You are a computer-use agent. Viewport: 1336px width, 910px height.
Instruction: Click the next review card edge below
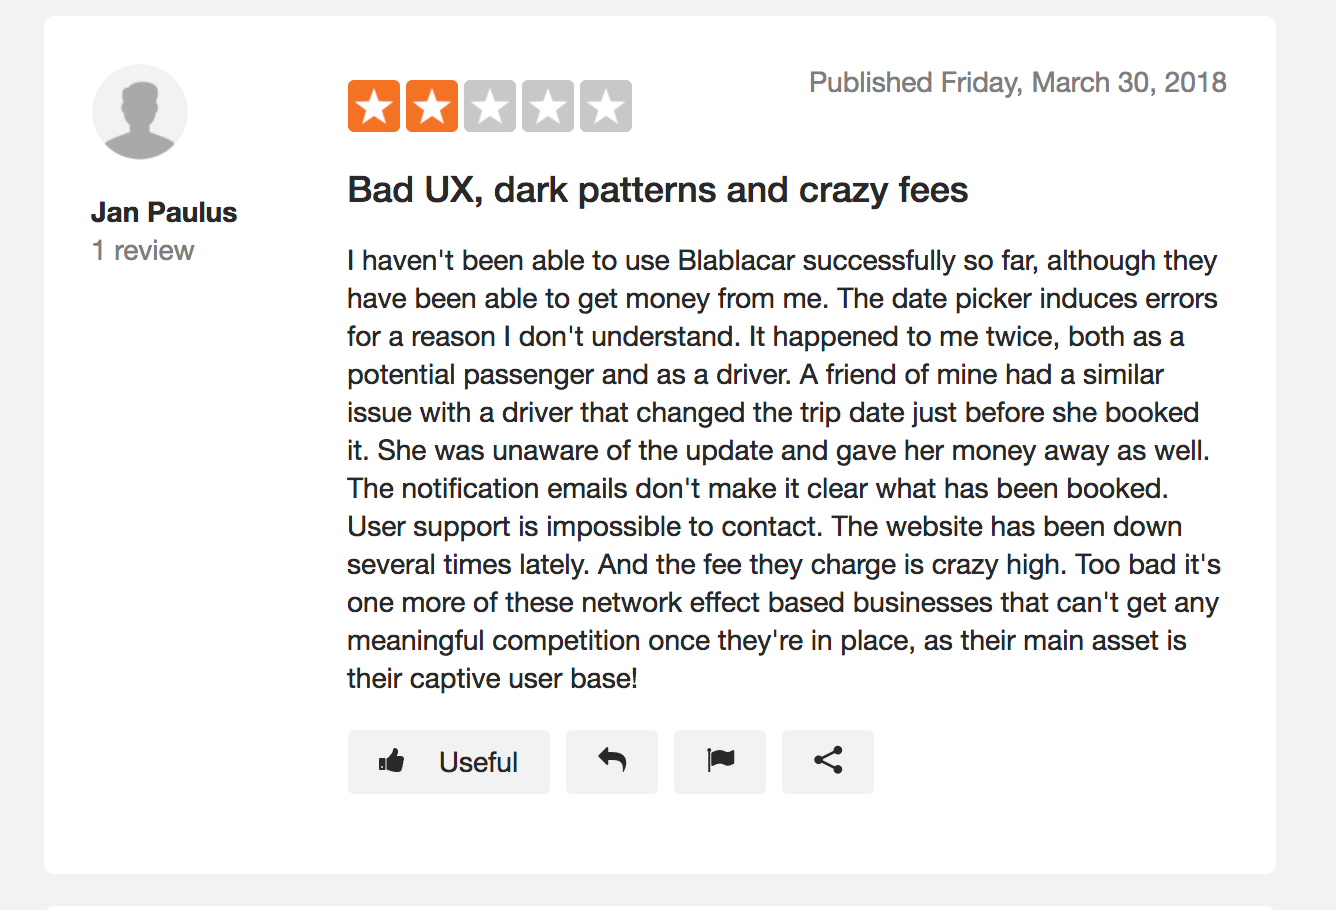(660, 906)
